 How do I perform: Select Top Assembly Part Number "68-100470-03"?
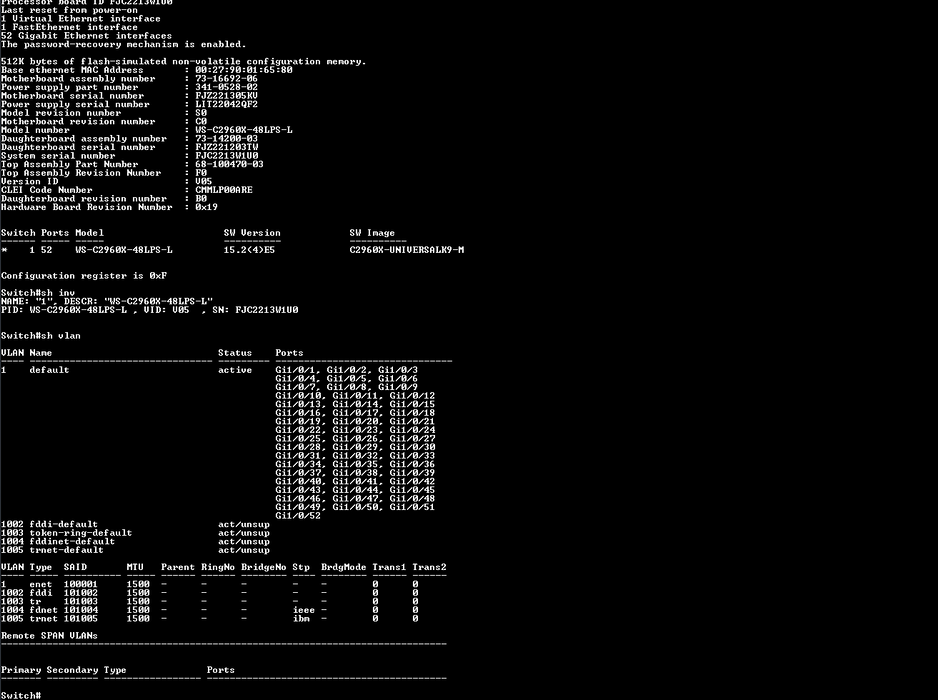(x=229, y=164)
